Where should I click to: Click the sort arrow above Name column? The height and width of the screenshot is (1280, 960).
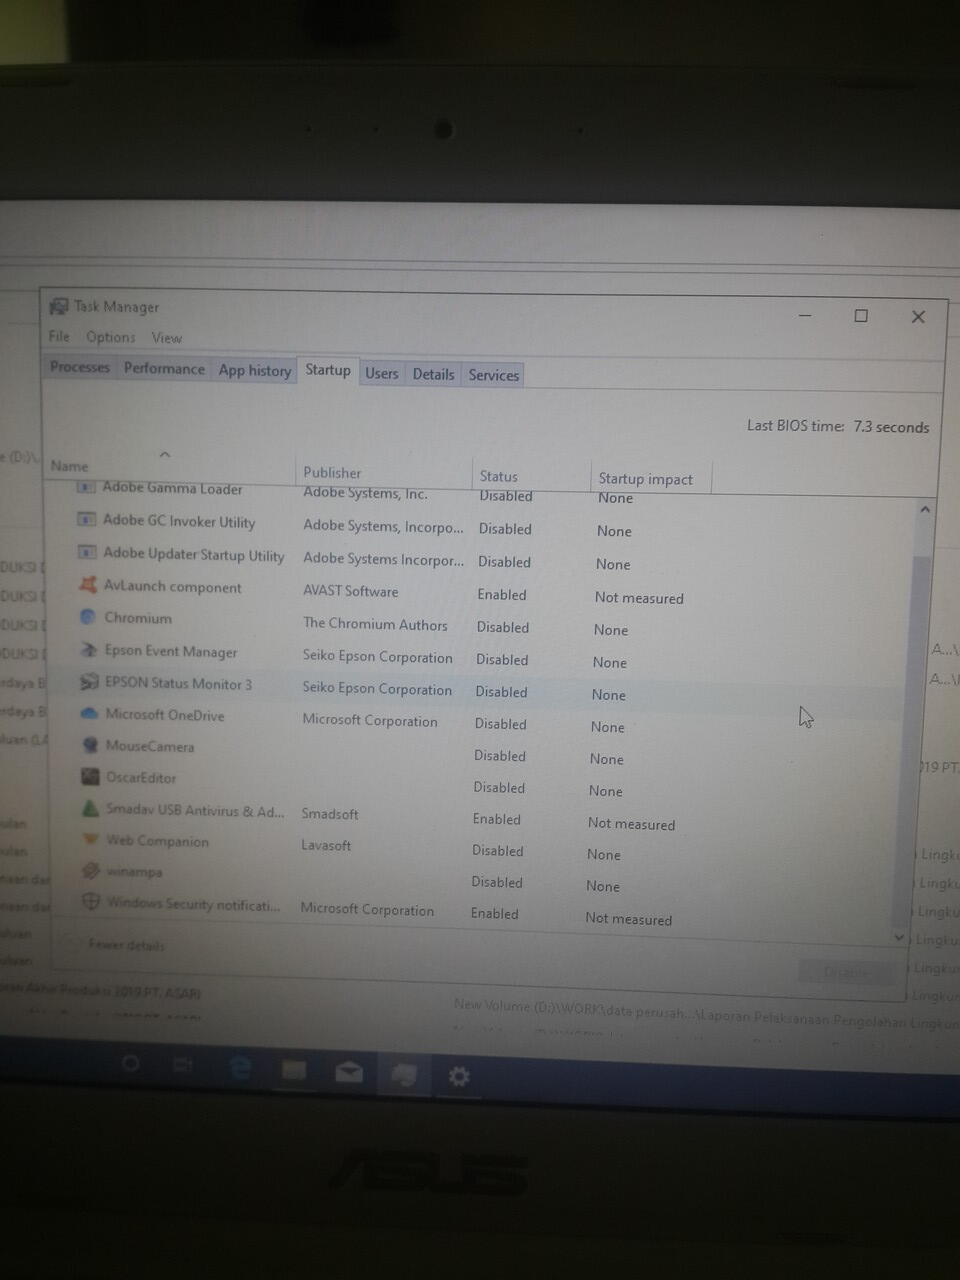pos(165,454)
